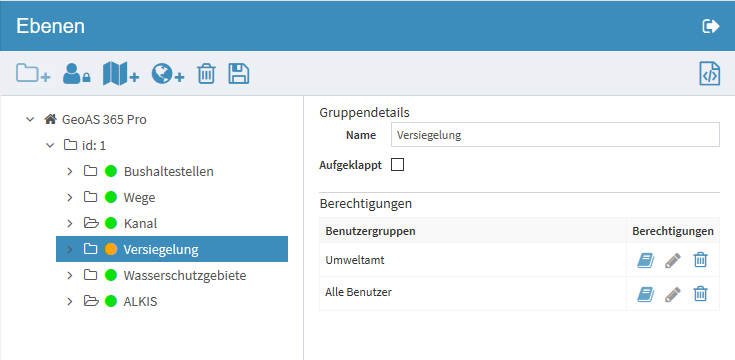The image size is (735, 360).
Task: Click the add globe web service icon
Action: [168, 74]
